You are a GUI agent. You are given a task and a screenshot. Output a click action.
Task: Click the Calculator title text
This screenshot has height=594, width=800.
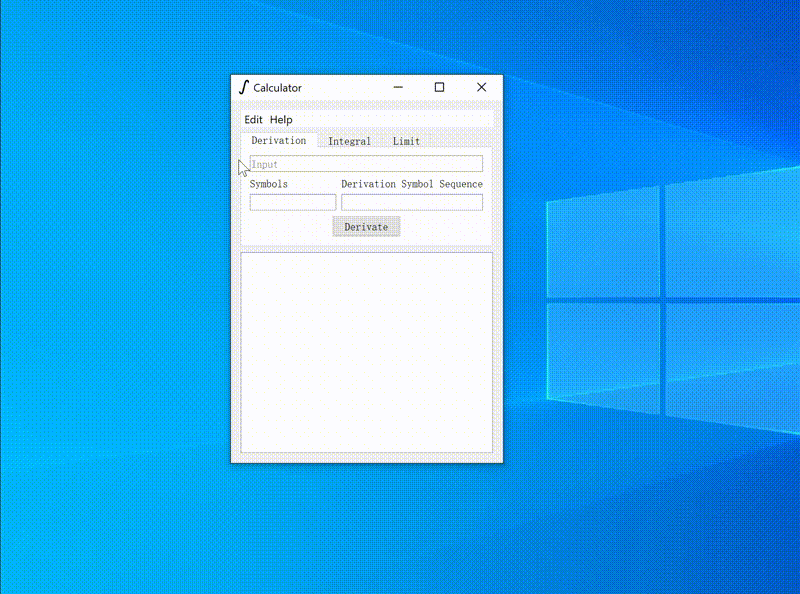tap(278, 88)
